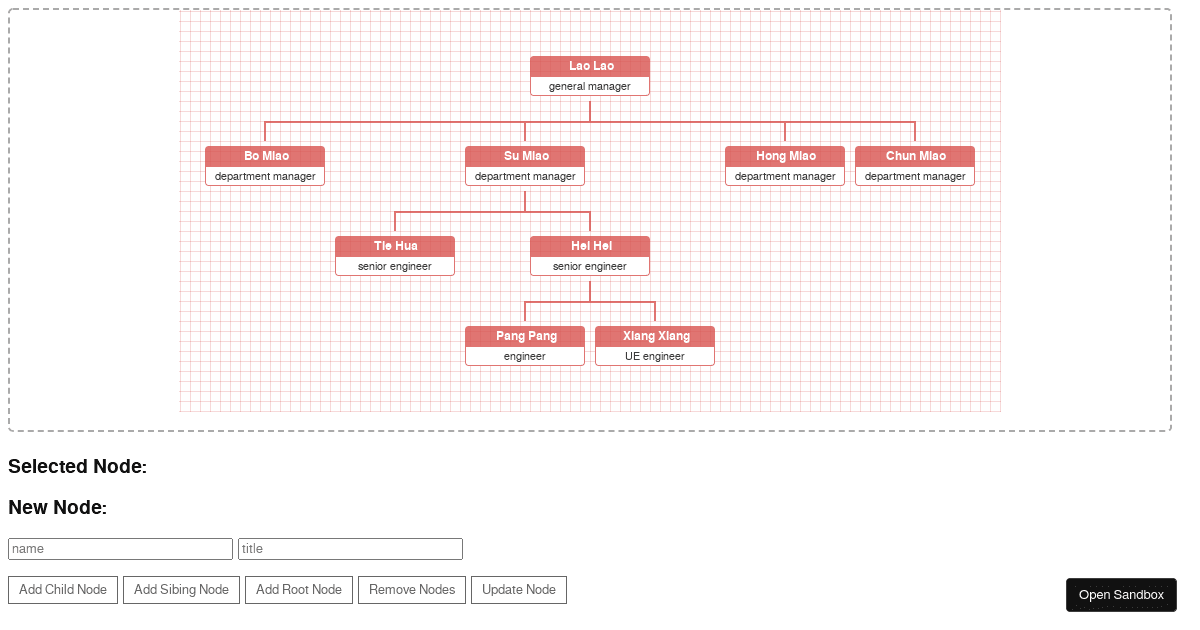
Task: Click the Add Sibing Node button
Action: pos(181,590)
